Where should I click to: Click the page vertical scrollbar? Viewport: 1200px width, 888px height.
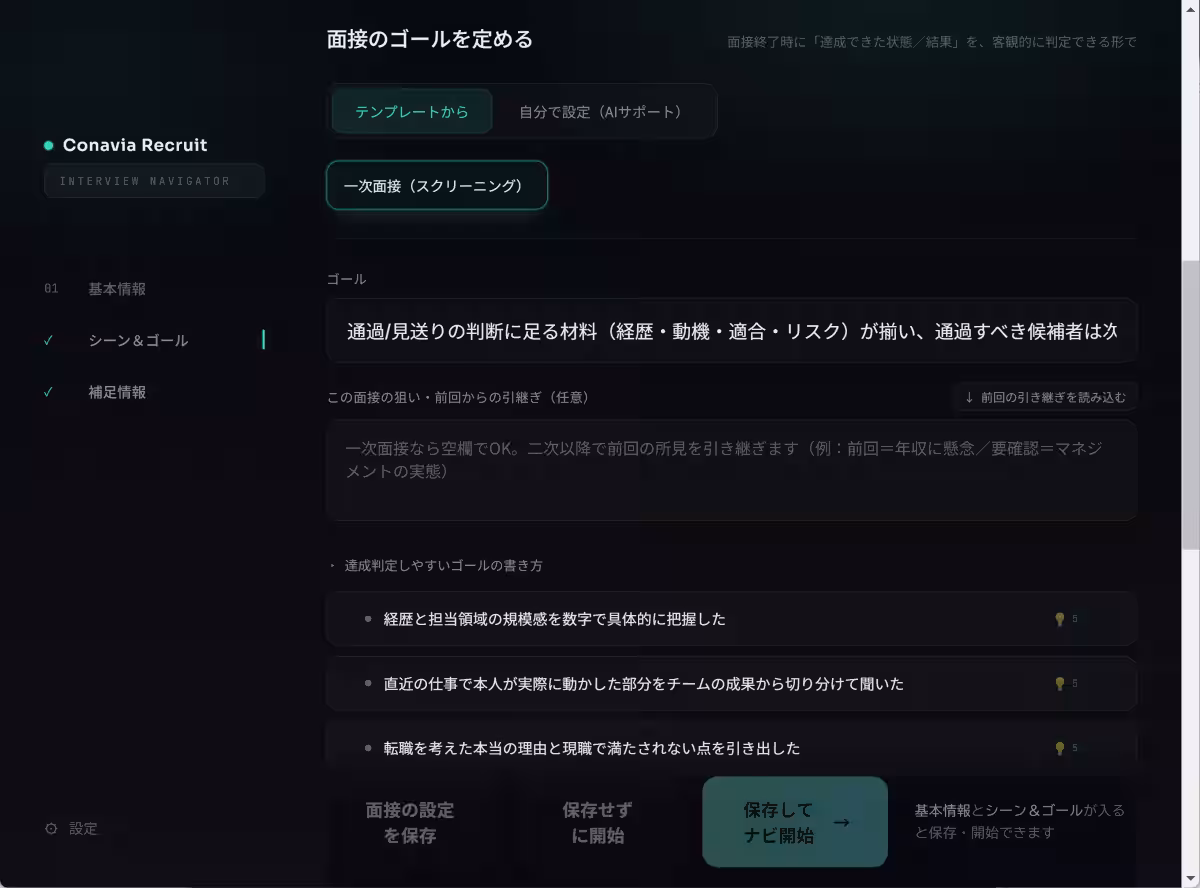(1190, 405)
